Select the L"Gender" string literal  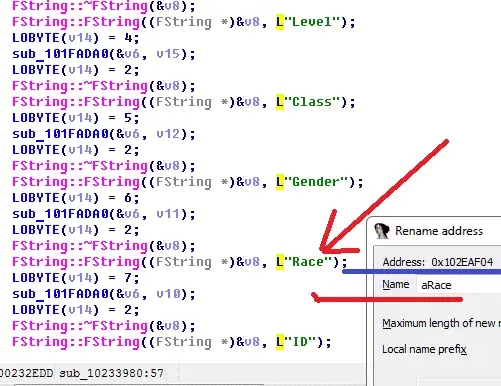(312, 182)
